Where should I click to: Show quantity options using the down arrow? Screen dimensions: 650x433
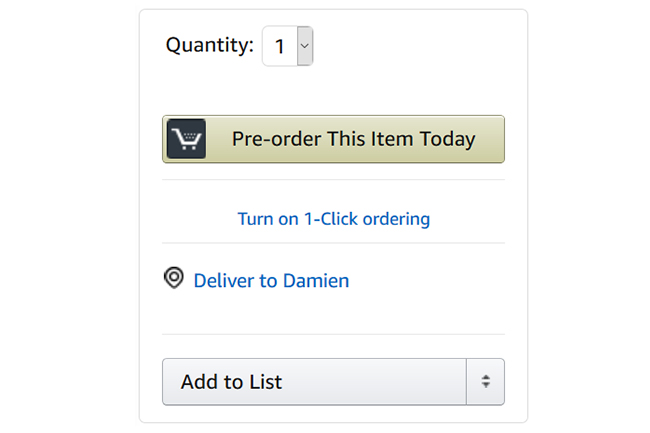[x=304, y=46]
